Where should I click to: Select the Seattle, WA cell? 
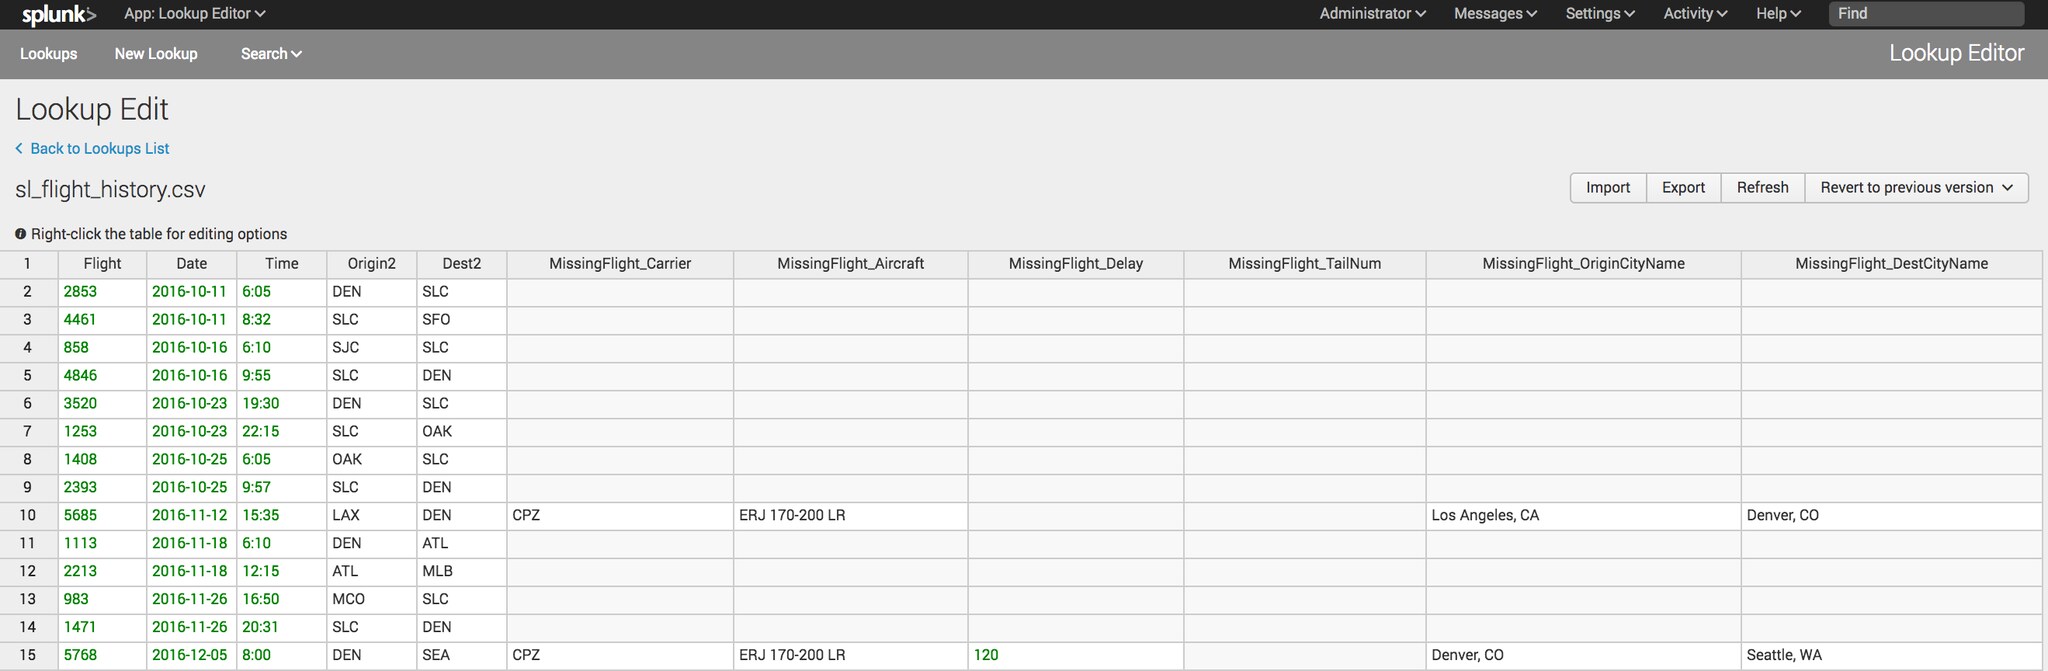point(1892,656)
